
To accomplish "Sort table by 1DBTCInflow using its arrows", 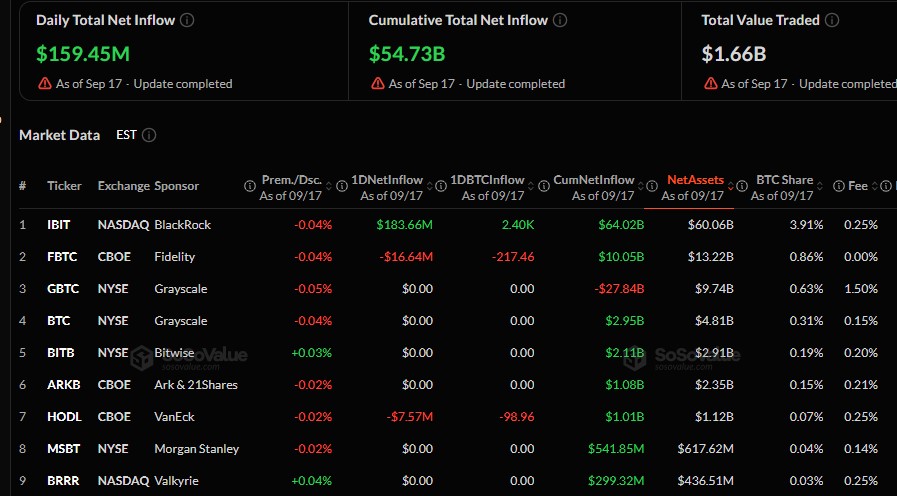I will point(530,187).
